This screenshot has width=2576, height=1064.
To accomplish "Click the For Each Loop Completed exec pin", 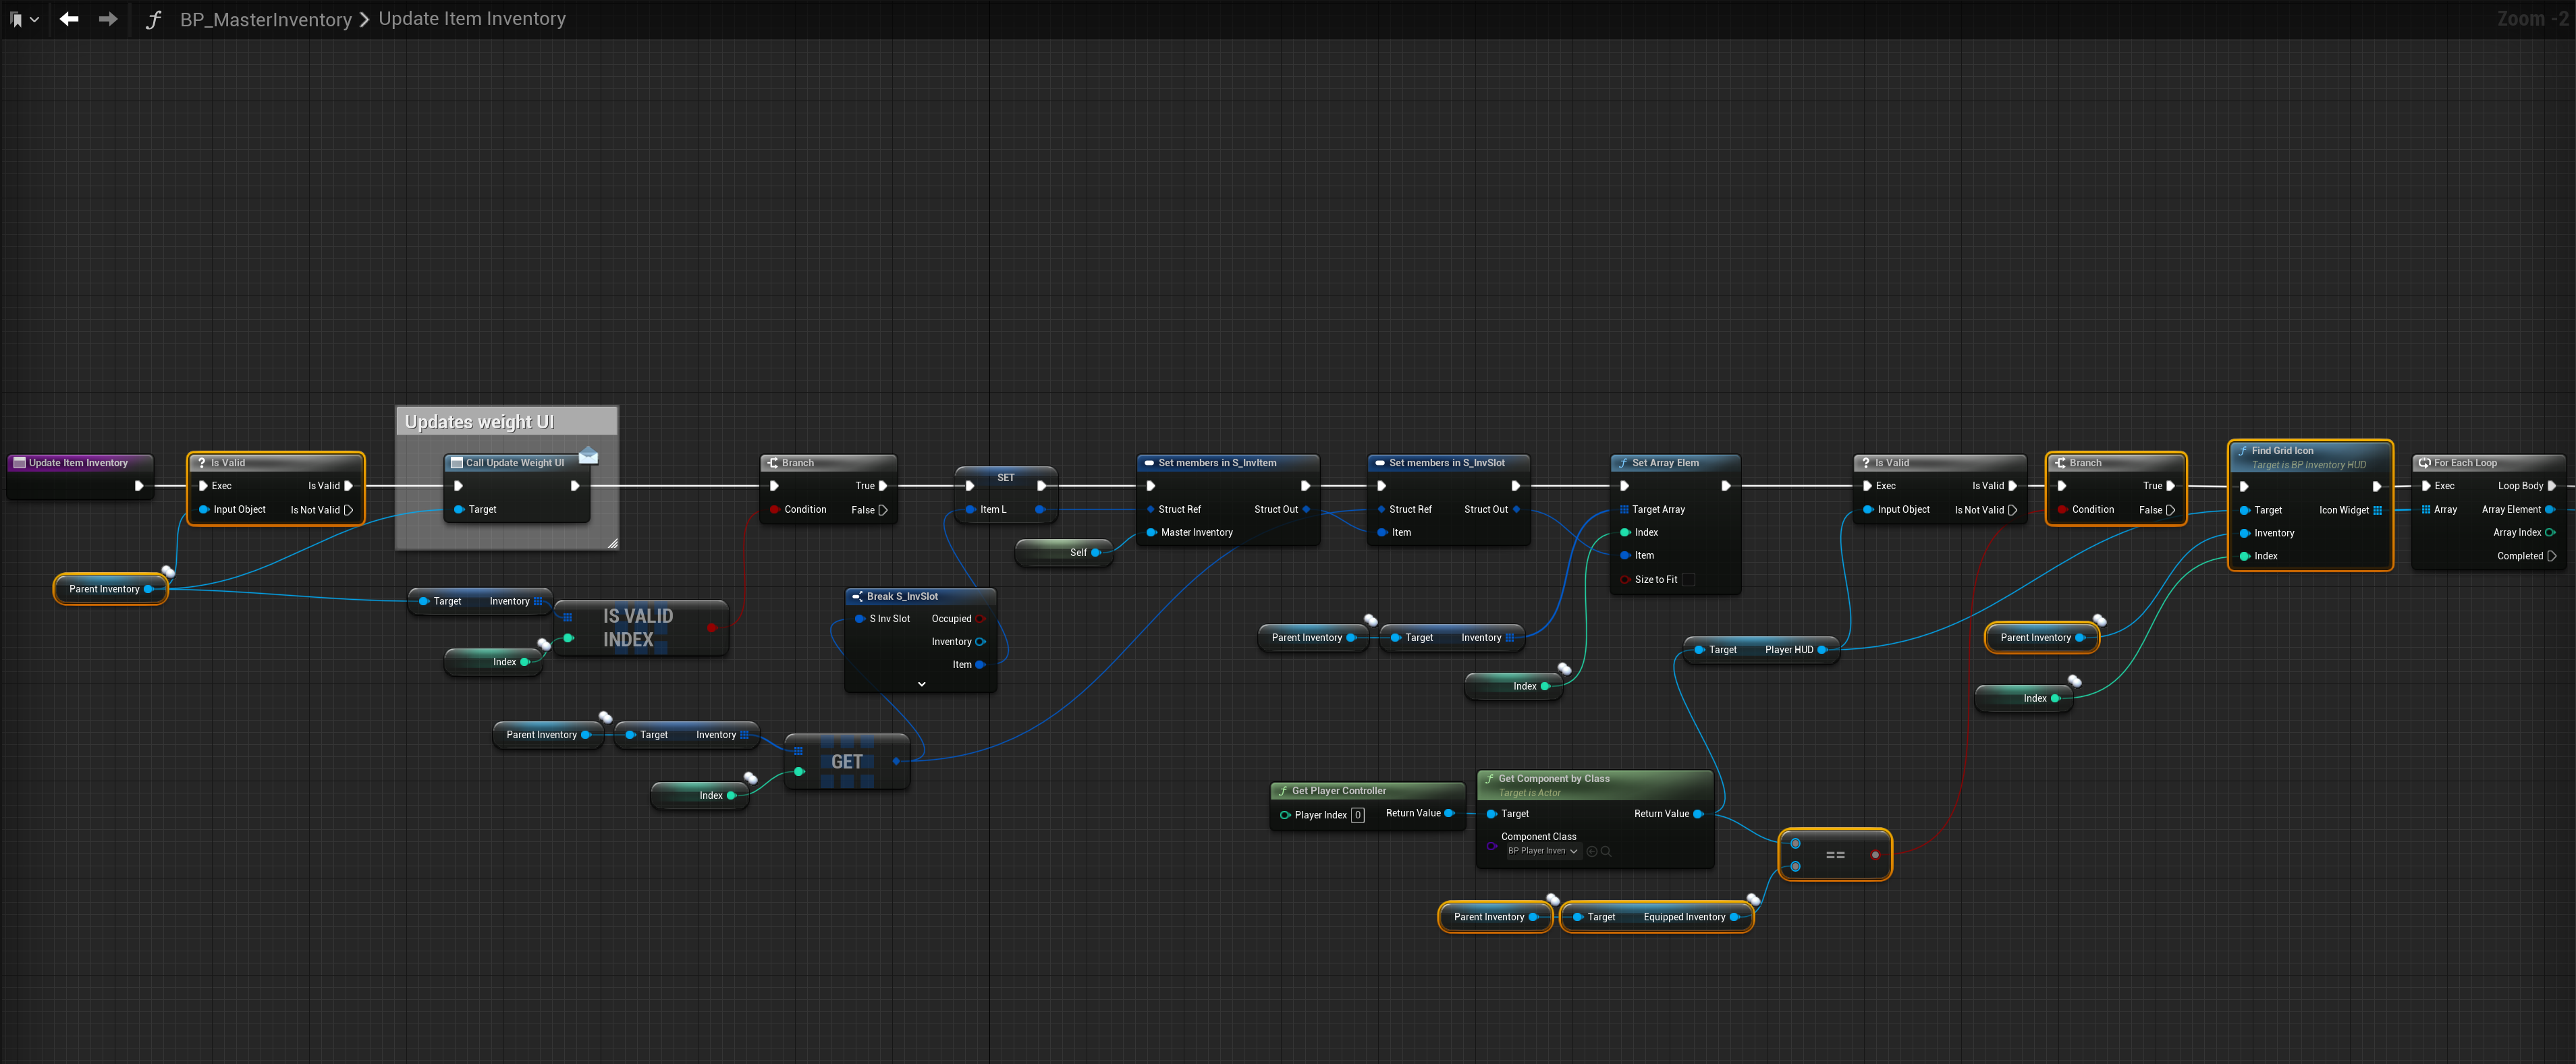I will 2551,556.
